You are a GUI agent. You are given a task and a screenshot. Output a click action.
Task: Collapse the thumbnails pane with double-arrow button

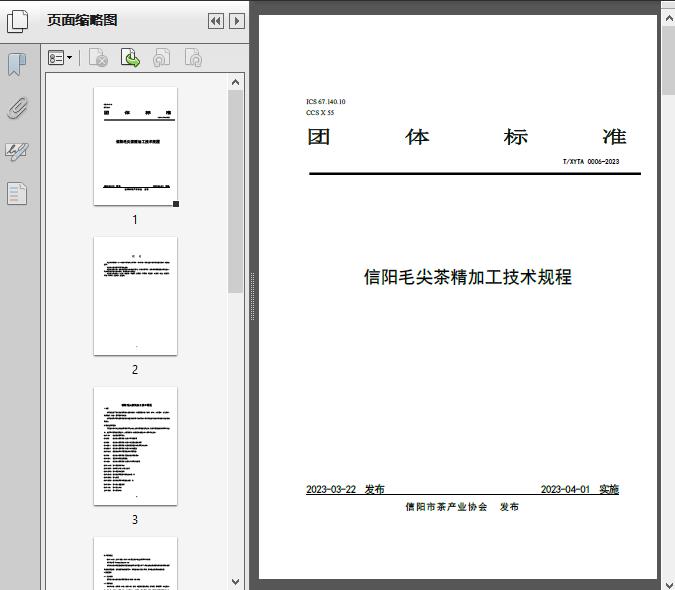point(216,21)
